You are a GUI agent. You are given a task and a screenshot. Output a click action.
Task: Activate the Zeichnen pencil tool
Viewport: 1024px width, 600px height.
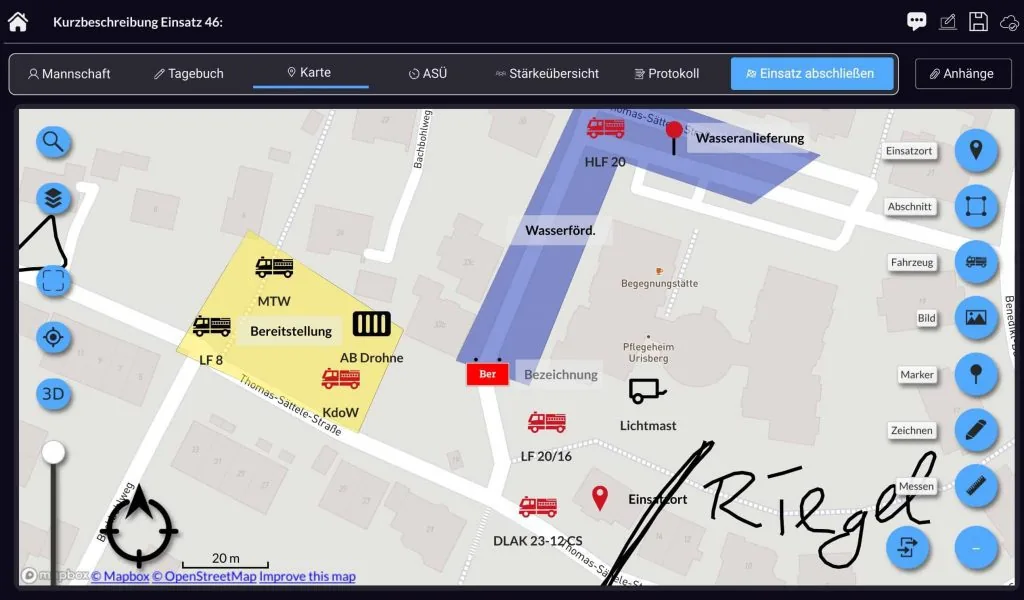(976, 430)
